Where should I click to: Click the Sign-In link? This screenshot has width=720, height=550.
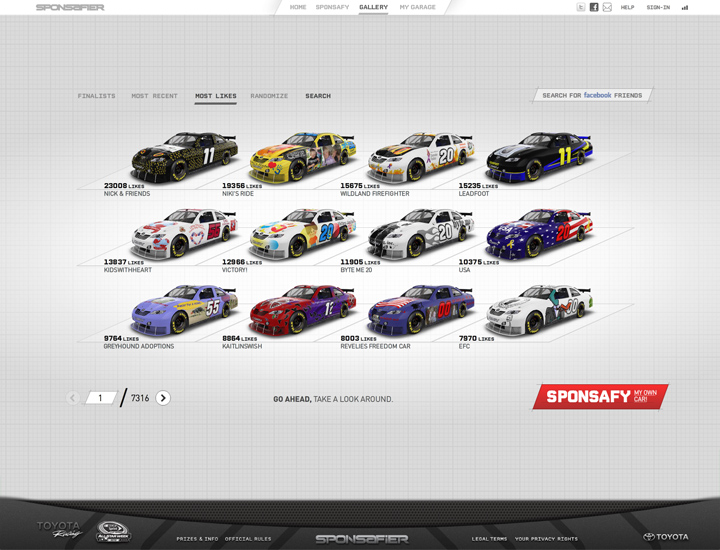(658, 7)
